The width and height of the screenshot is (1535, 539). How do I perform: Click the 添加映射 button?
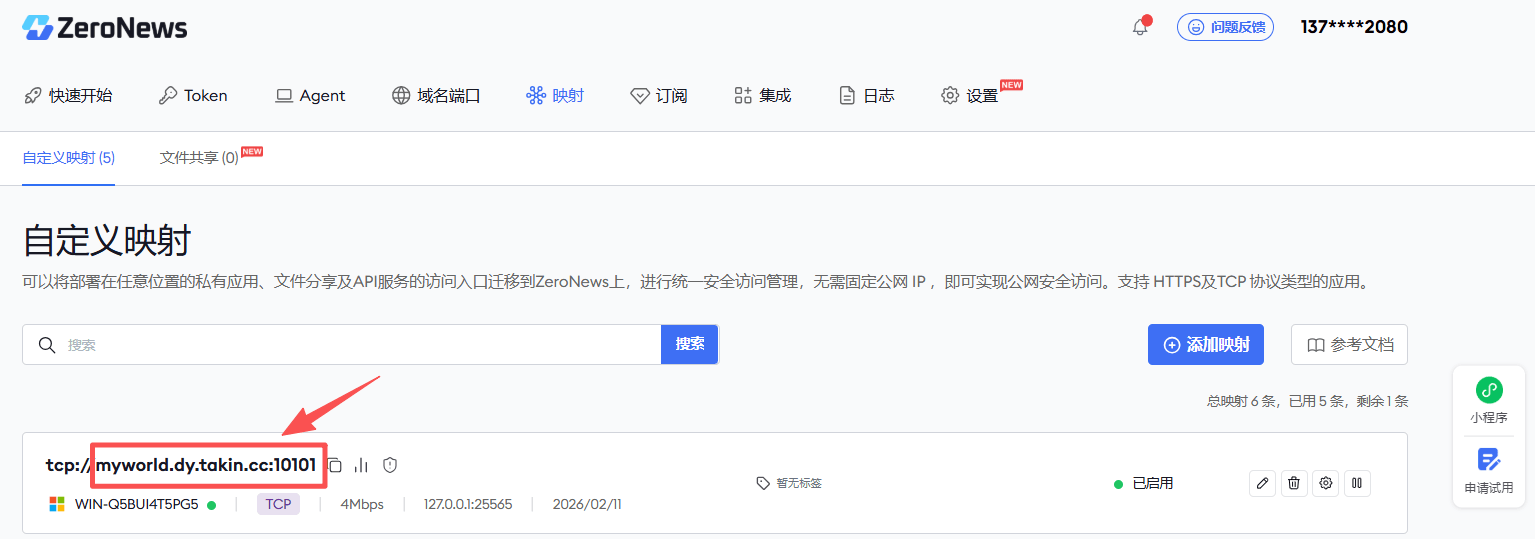(1206, 344)
